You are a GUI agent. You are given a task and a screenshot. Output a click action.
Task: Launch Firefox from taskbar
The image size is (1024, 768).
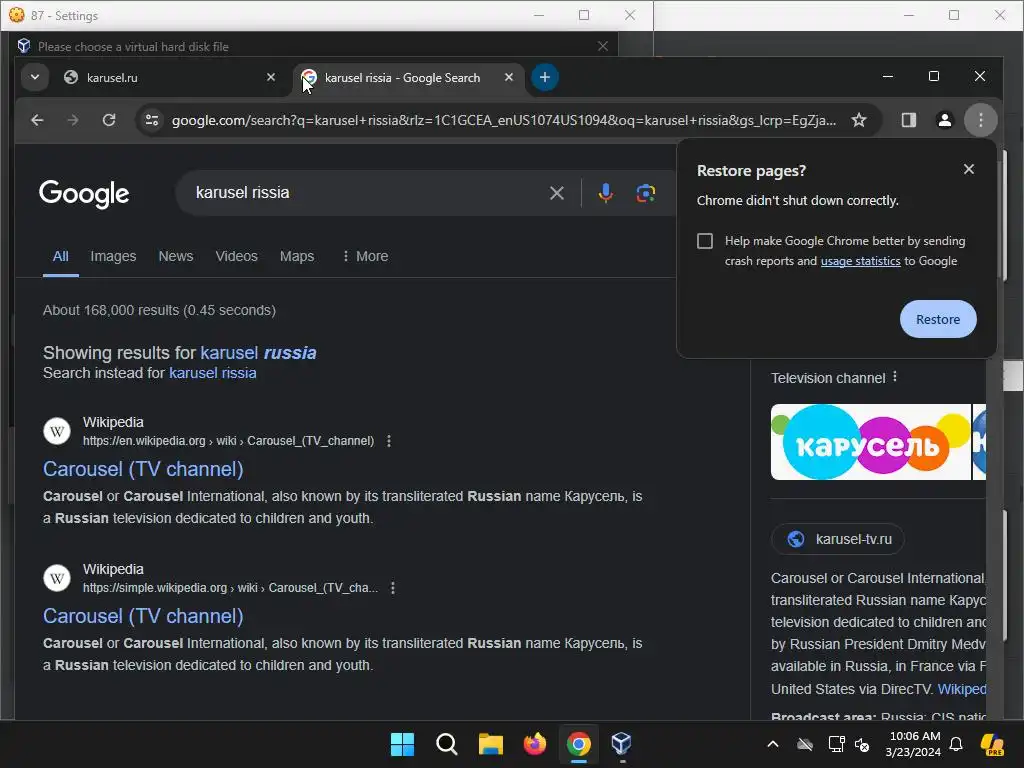click(535, 744)
